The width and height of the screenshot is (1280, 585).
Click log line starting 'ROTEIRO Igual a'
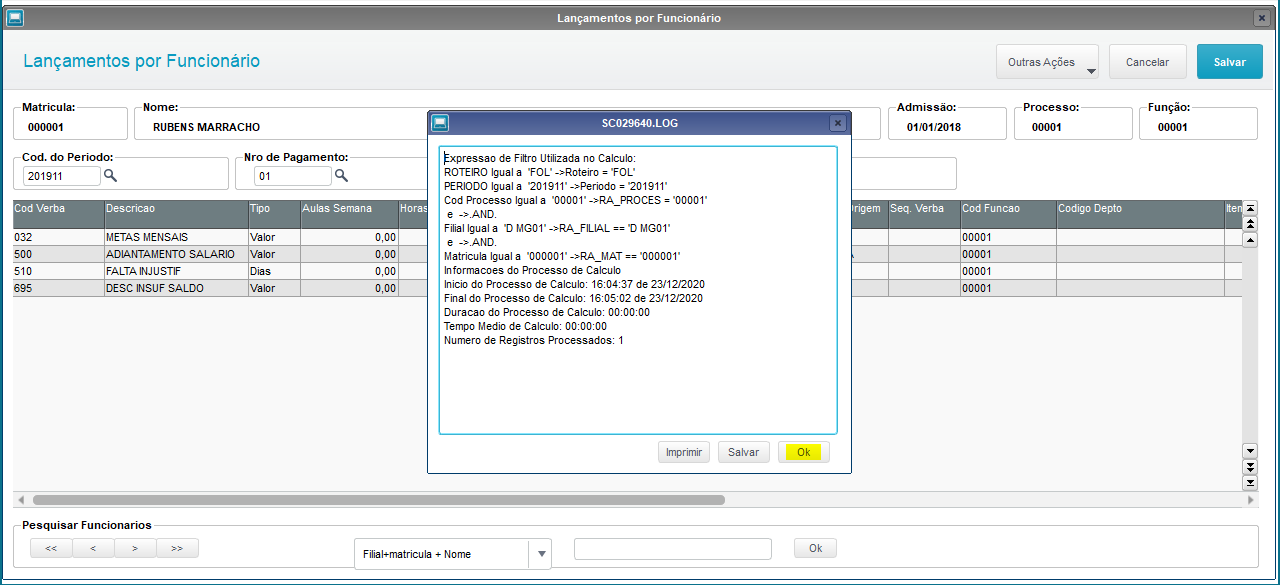pos(540,172)
